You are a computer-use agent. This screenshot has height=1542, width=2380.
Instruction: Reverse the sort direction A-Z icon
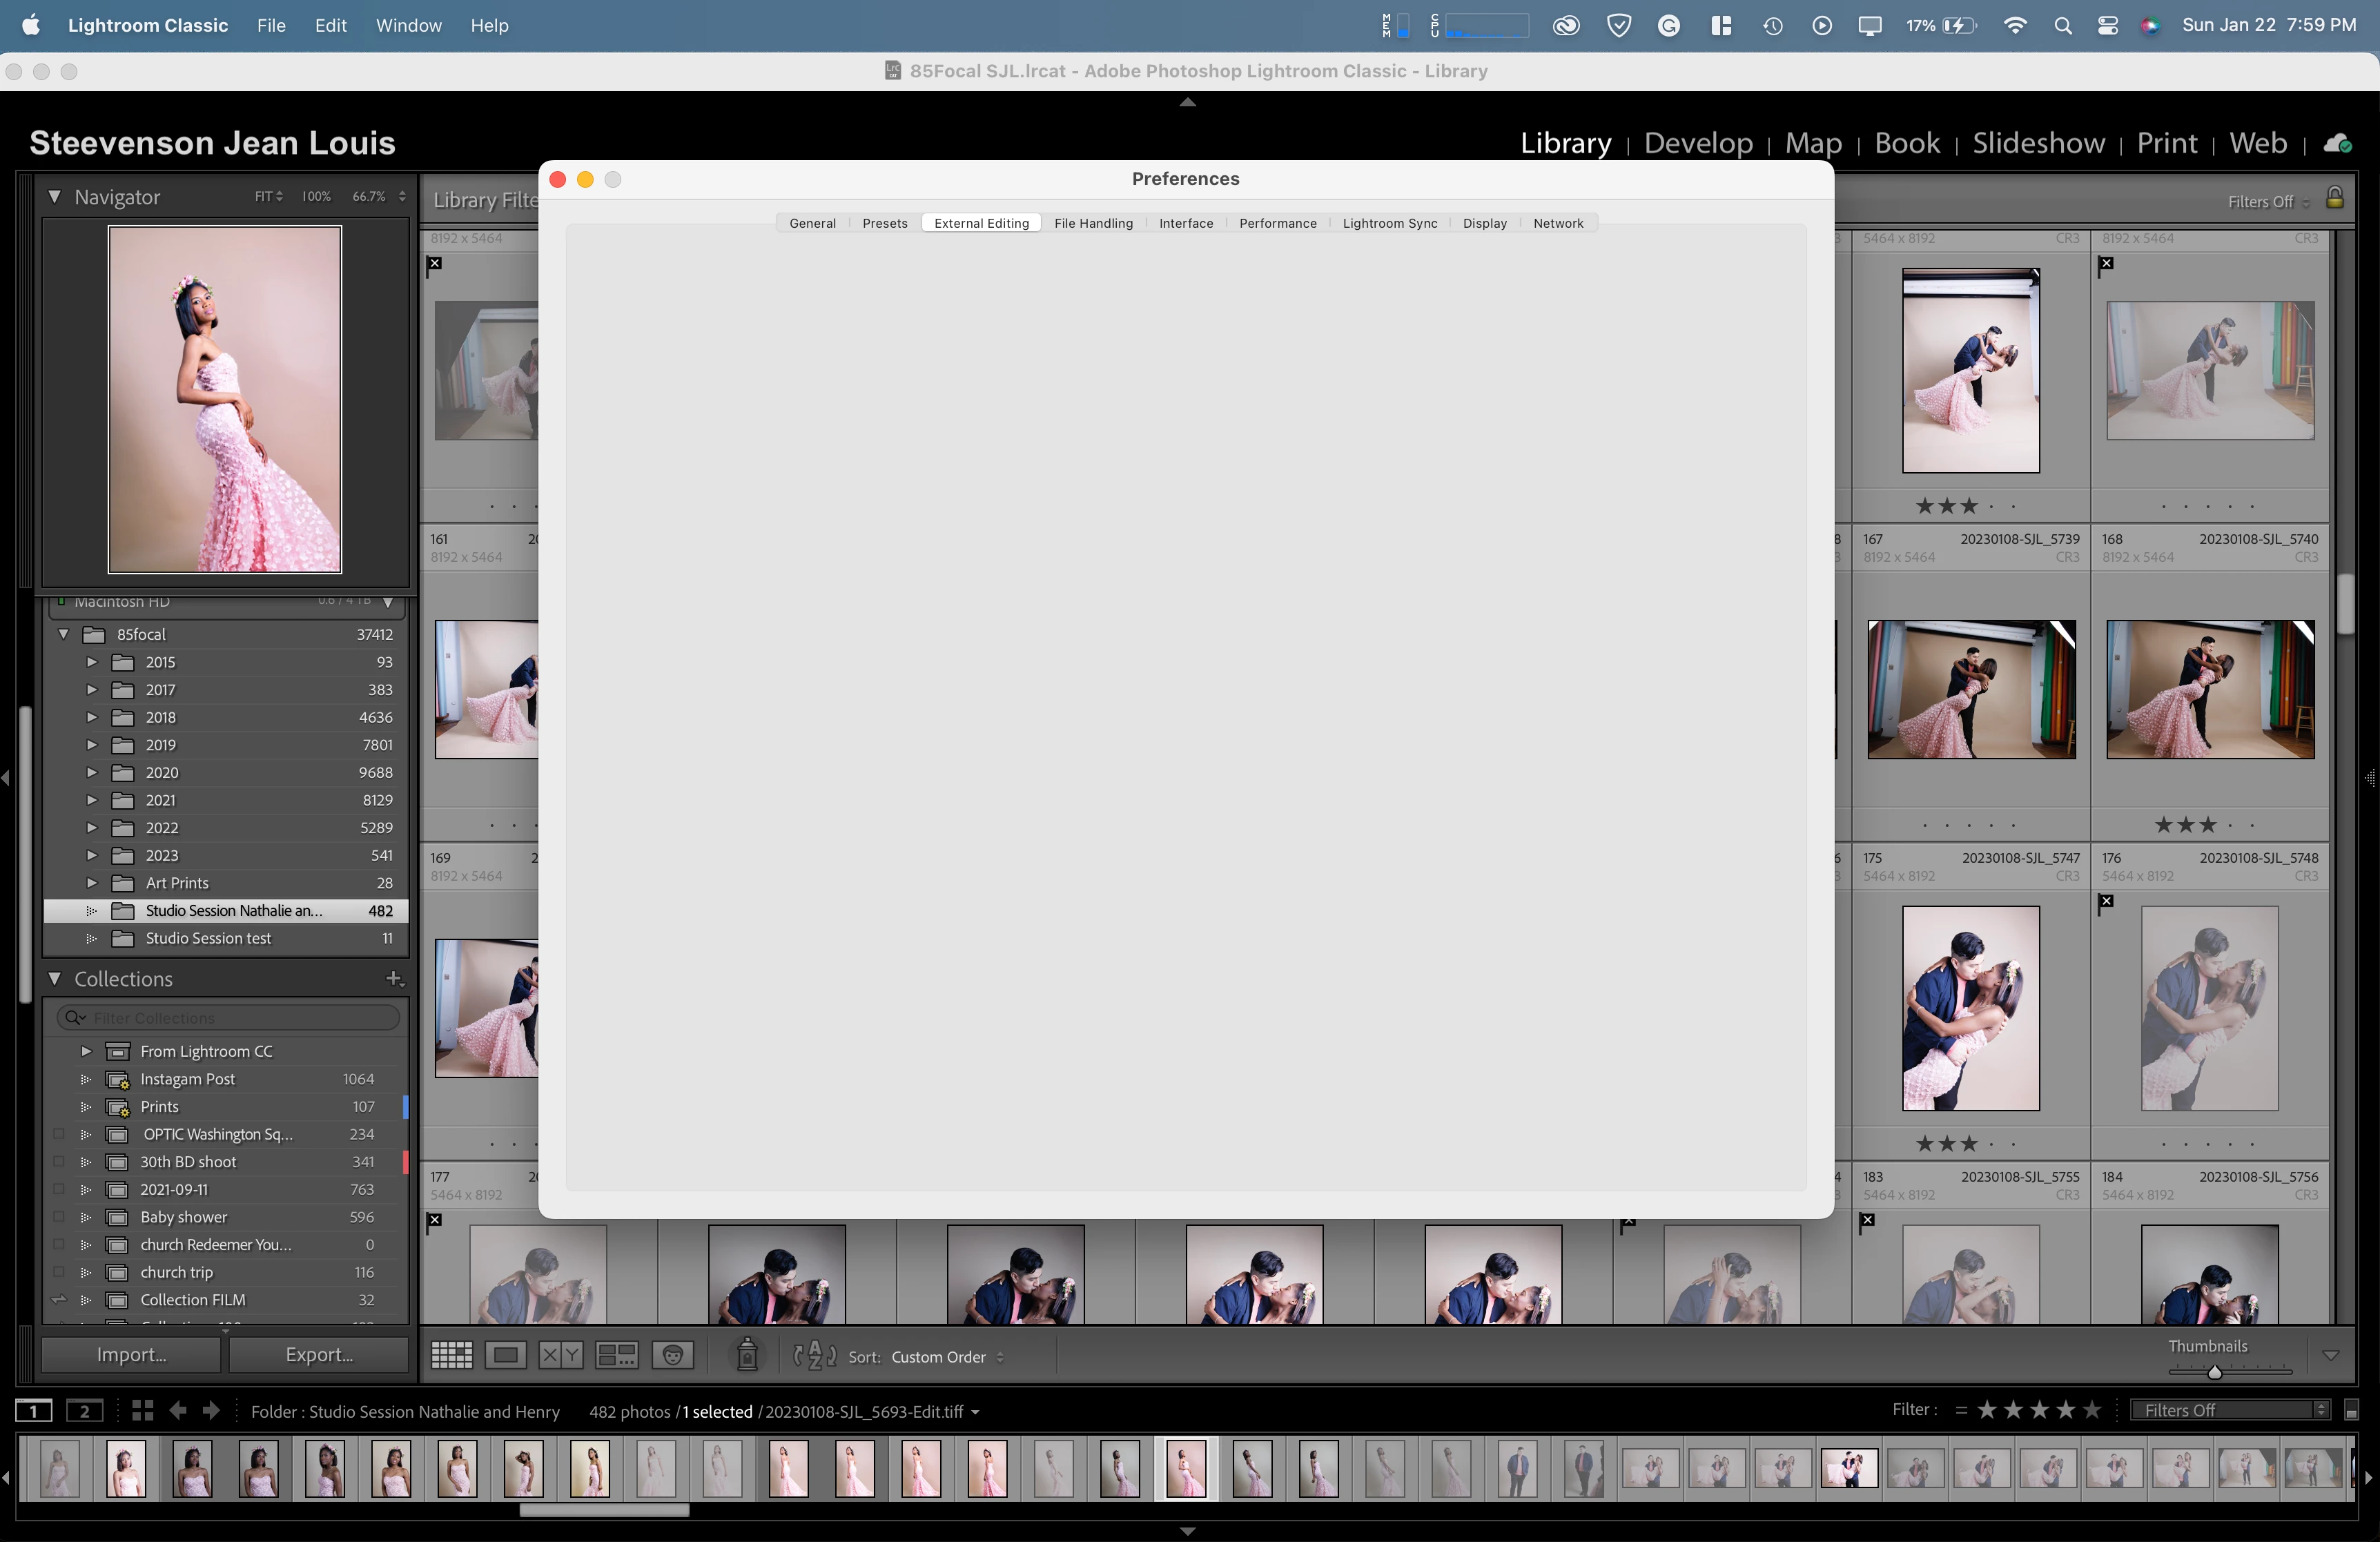click(x=814, y=1356)
